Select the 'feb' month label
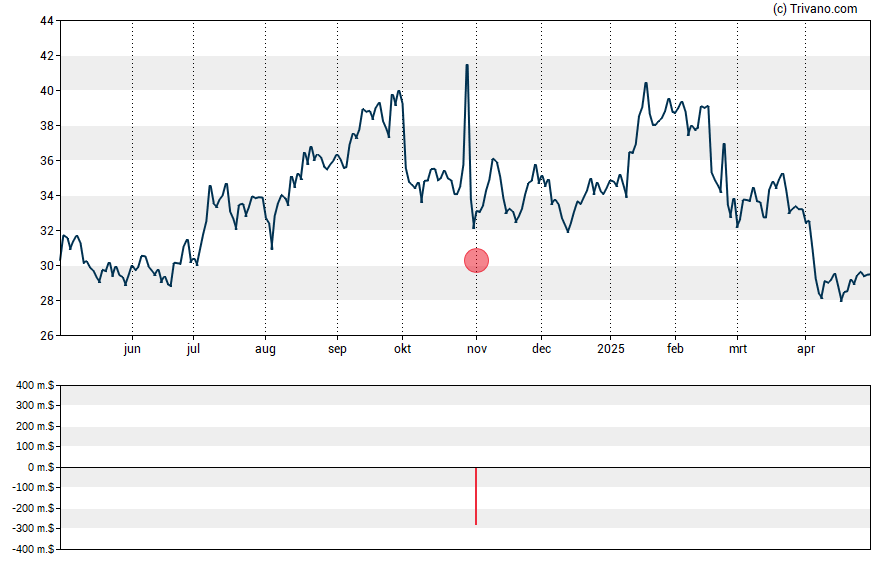The width and height of the screenshot is (888, 565). [675, 349]
